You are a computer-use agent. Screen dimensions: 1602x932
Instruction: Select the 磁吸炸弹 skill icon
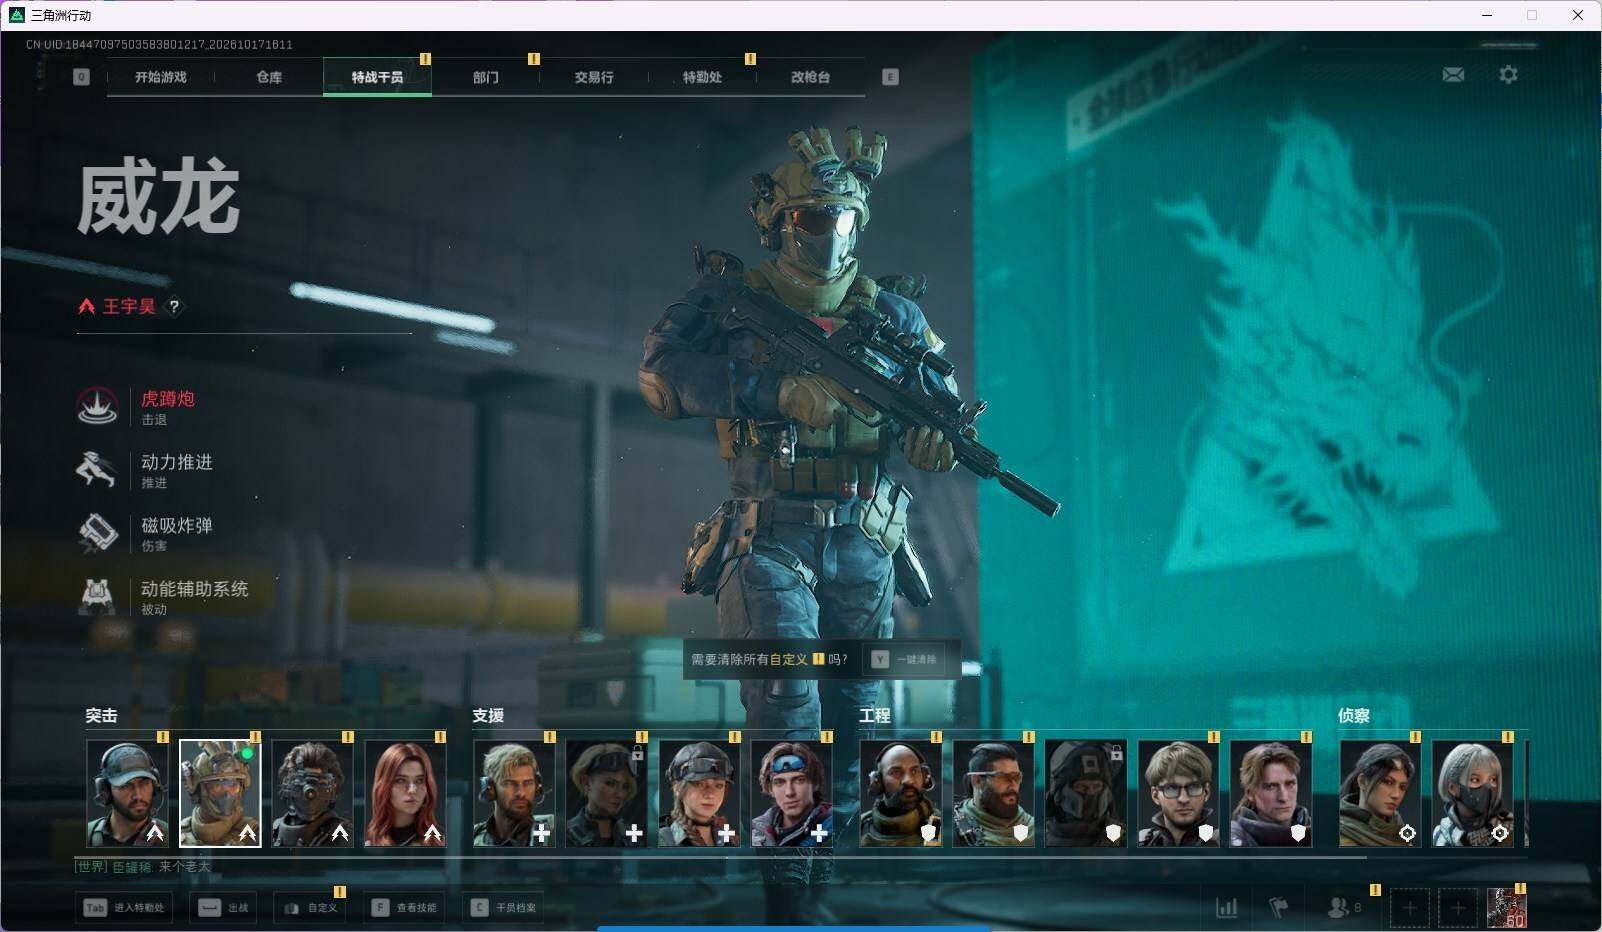click(98, 533)
